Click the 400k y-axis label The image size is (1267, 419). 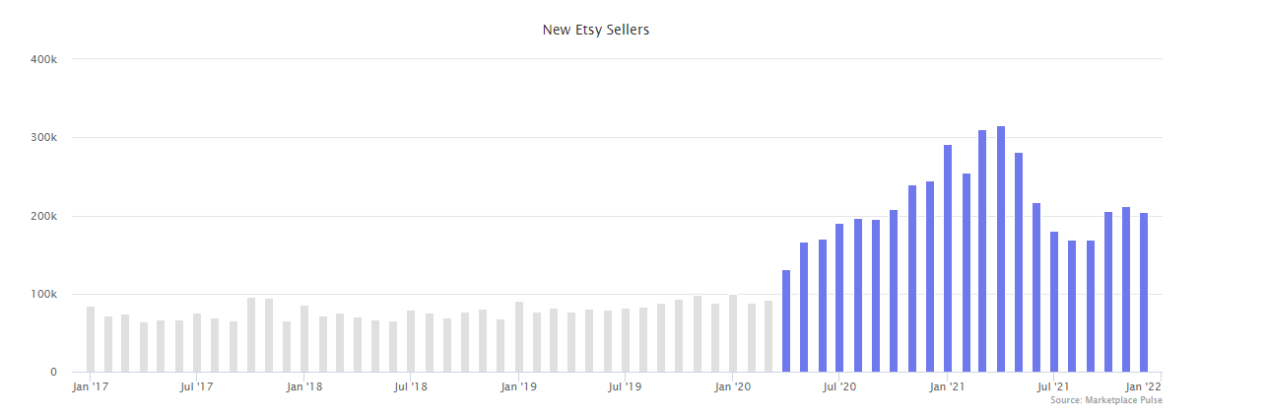point(44,59)
